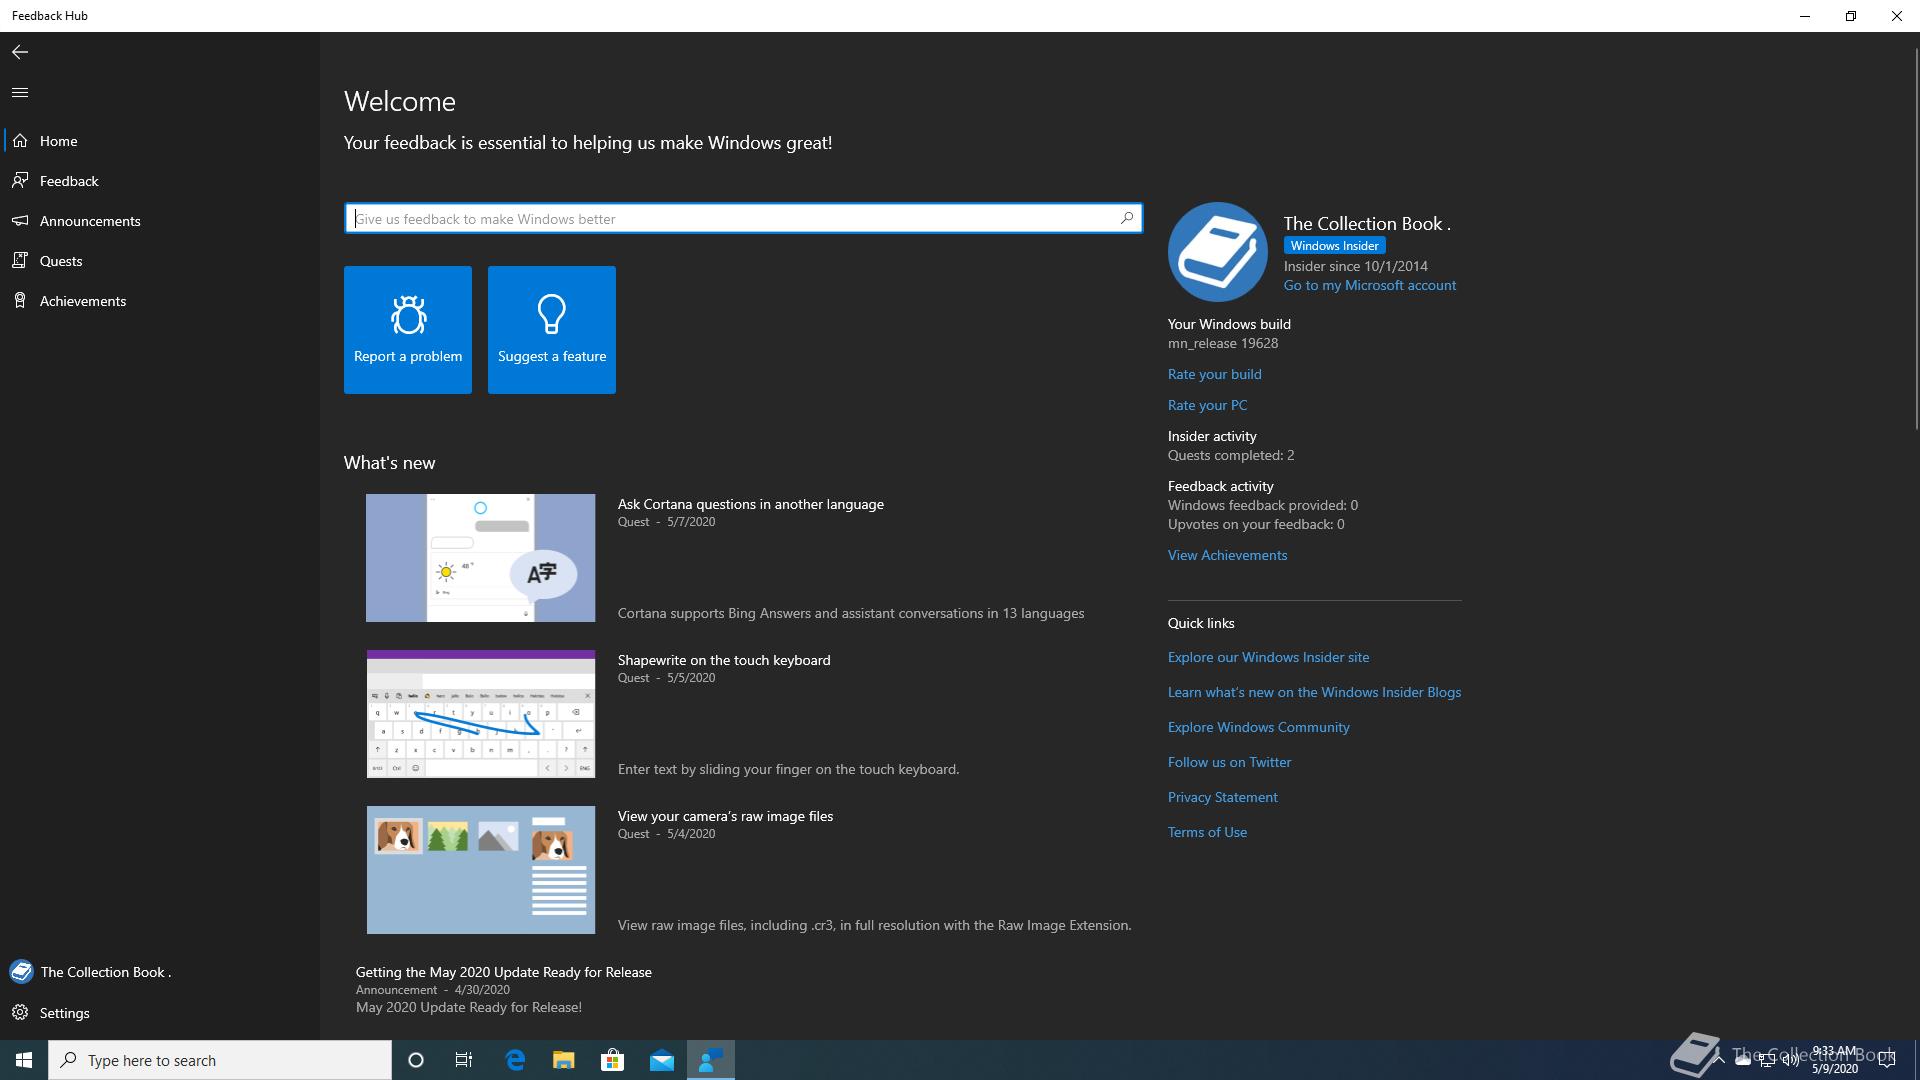Open Microsoft Store from taskbar
This screenshot has height=1080, width=1920.
pyautogui.click(x=612, y=1060)
